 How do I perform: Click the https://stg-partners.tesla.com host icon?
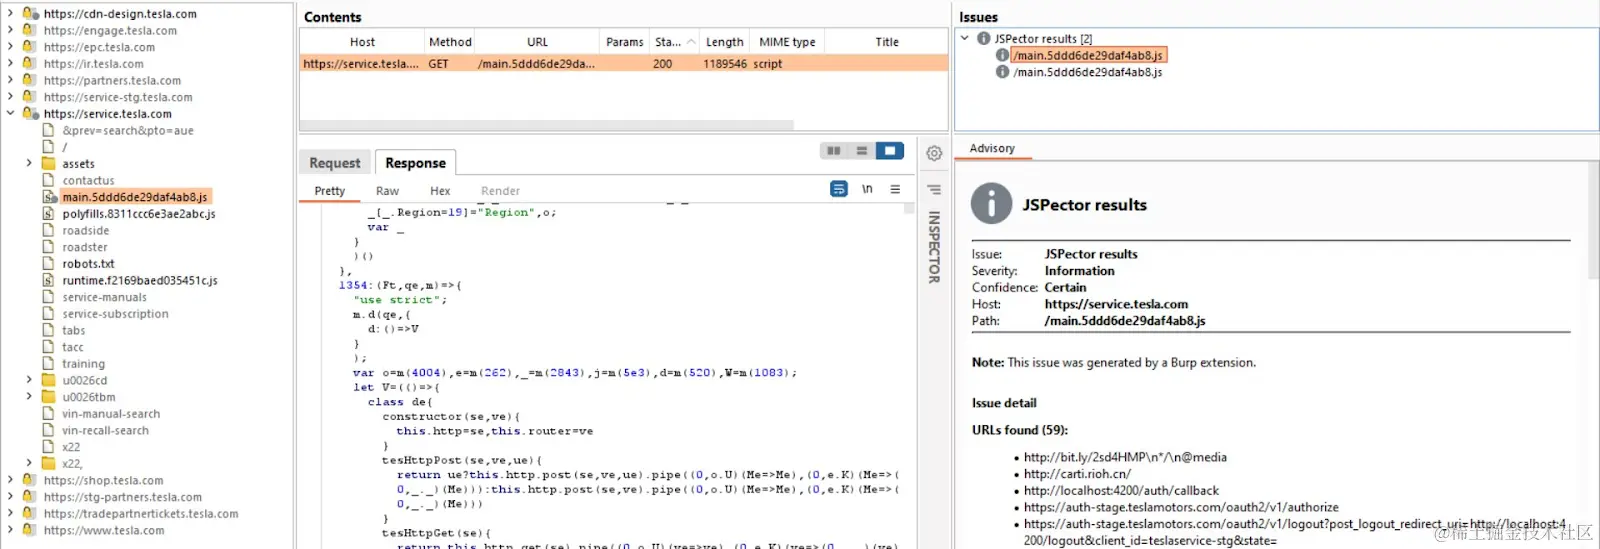point(30,497)
